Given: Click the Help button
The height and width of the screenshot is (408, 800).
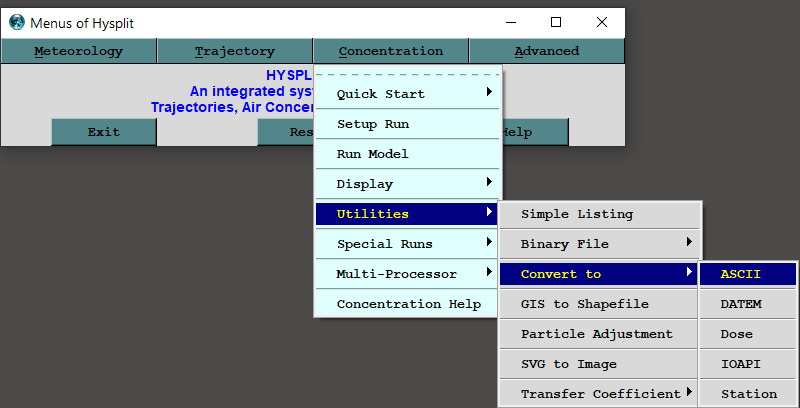Looking at the screenshot, I should (535, 132).
